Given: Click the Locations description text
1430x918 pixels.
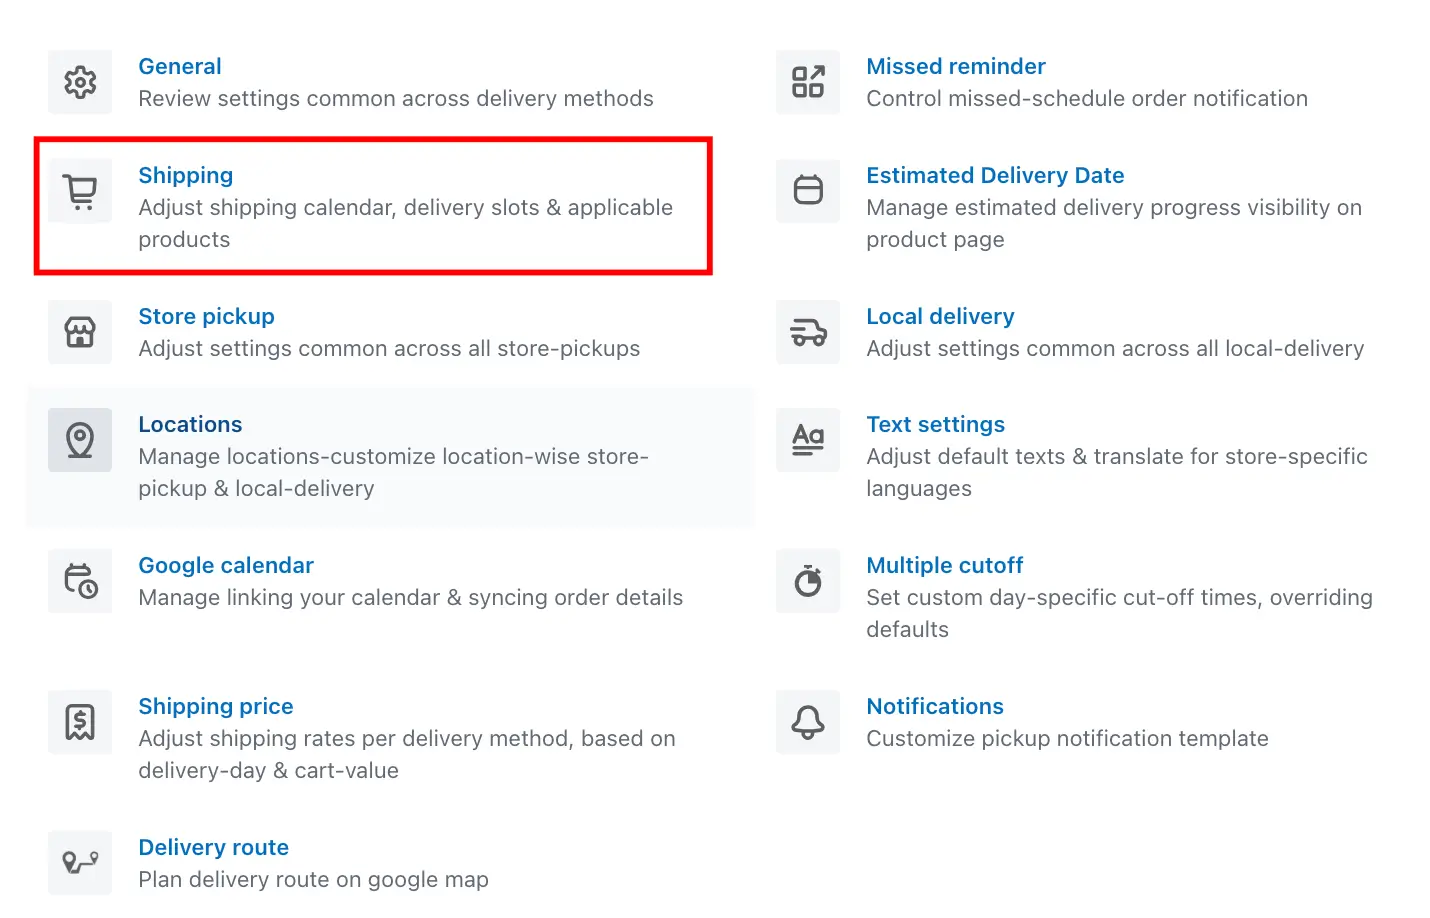Looking at the screenshot, I should tap(393, 472).
